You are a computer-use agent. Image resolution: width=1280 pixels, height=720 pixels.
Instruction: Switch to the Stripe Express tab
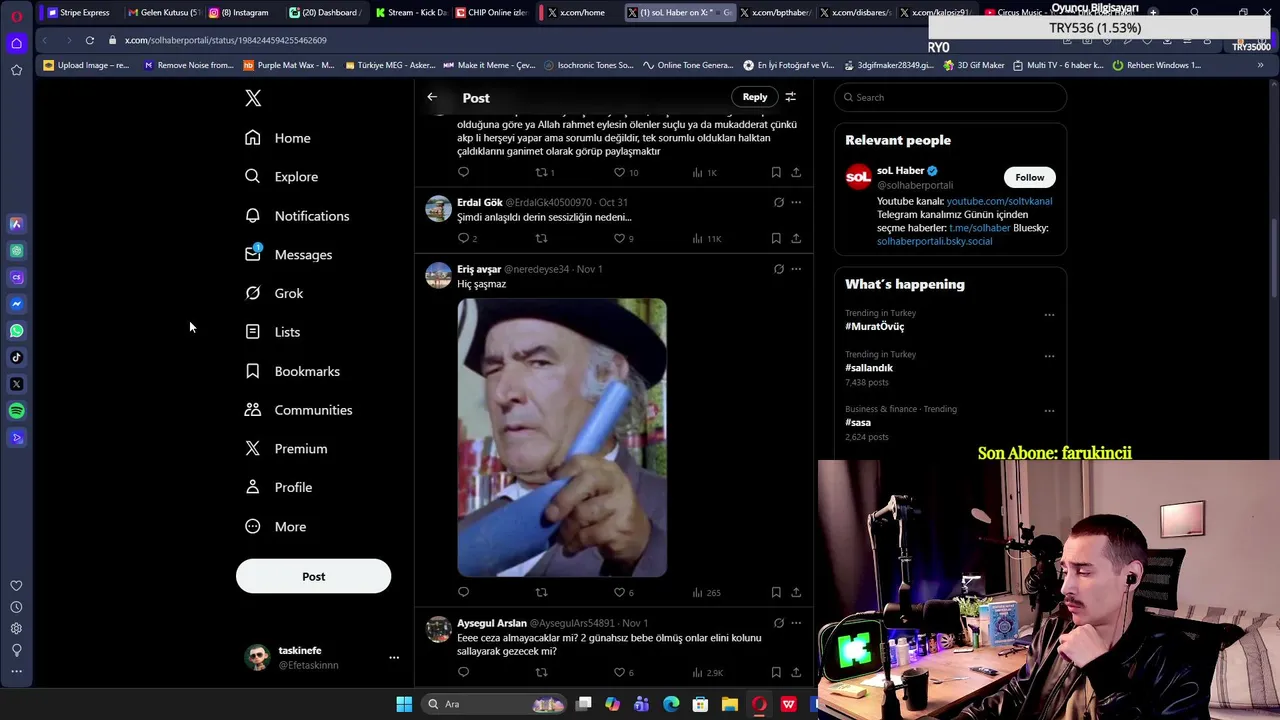[80, 12]
